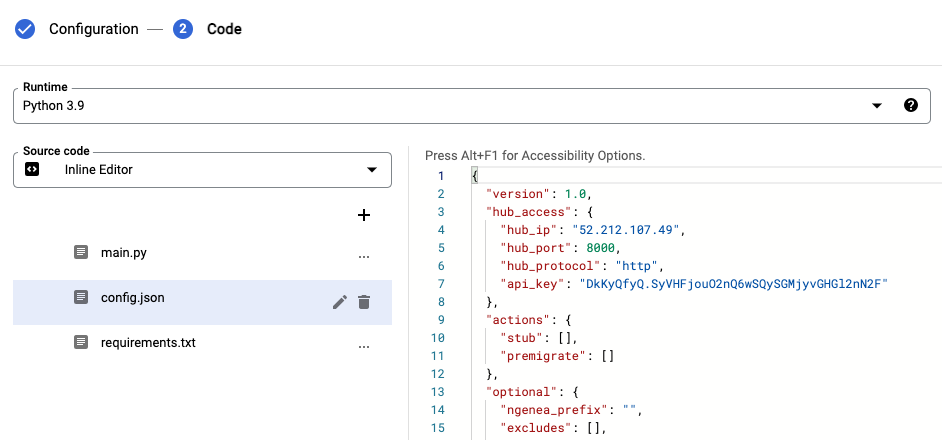
Task: Go back to the Configuration step
Action: coord(93,29)
